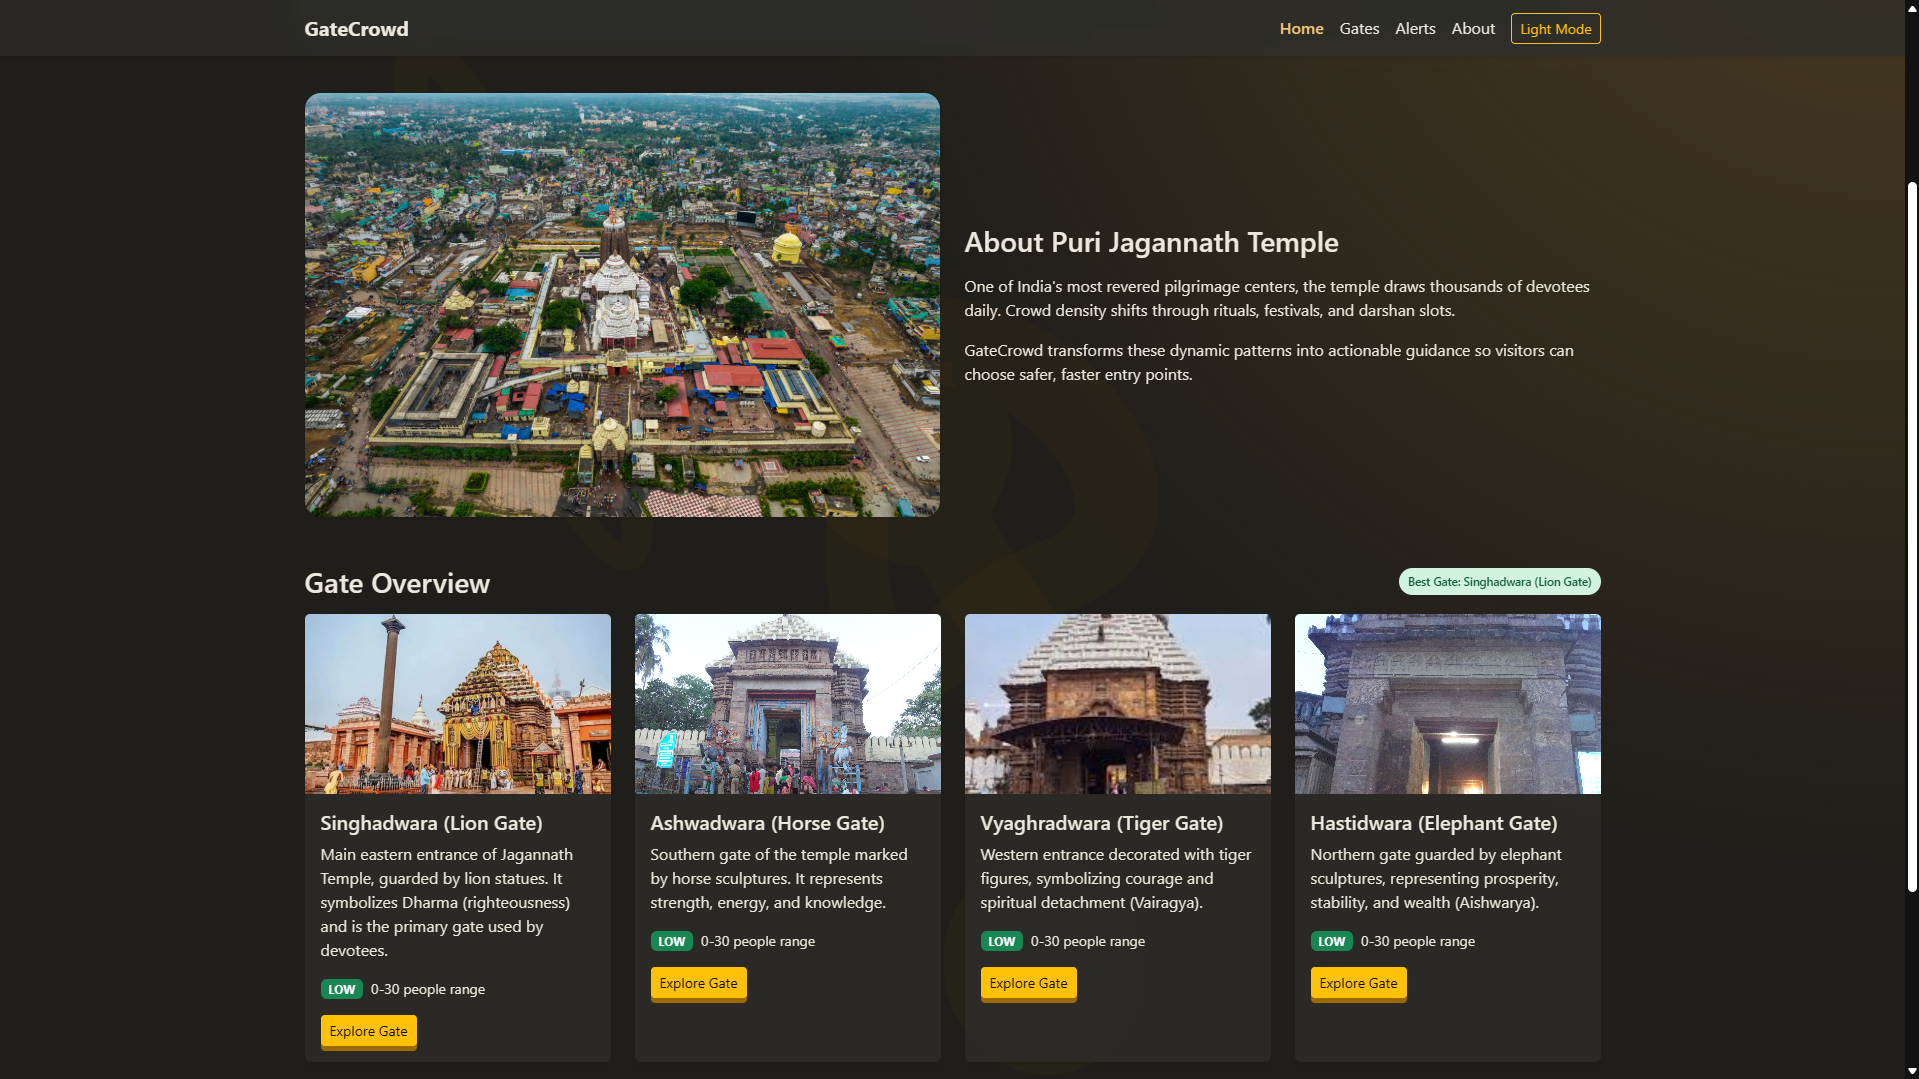Viewport: 1919px width, 1079px height.
Task: Click the Vyaghradwara Tiger Gate photo
Action: (1118, 704)
